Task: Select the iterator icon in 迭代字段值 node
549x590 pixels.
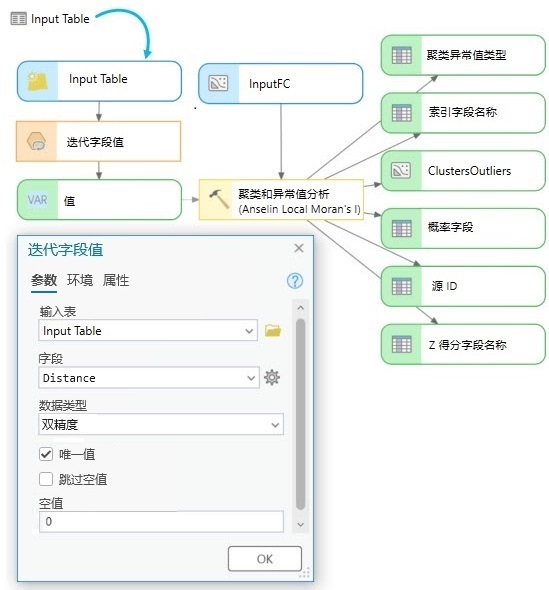Action: 36,141
